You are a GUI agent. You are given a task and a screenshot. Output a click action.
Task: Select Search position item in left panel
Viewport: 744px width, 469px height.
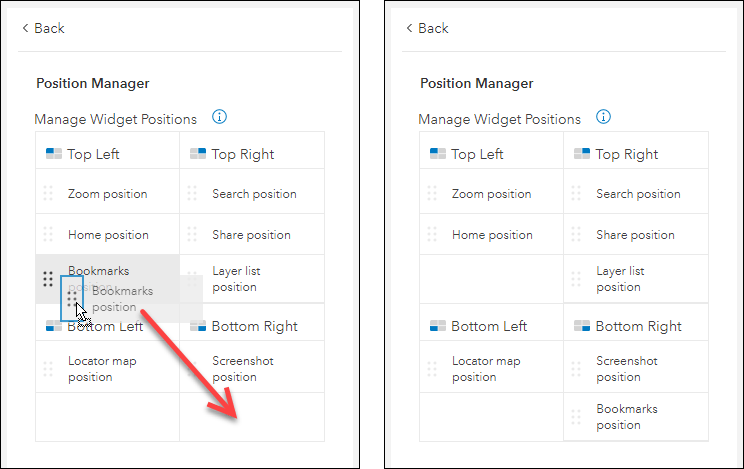[x=254, y=194]
